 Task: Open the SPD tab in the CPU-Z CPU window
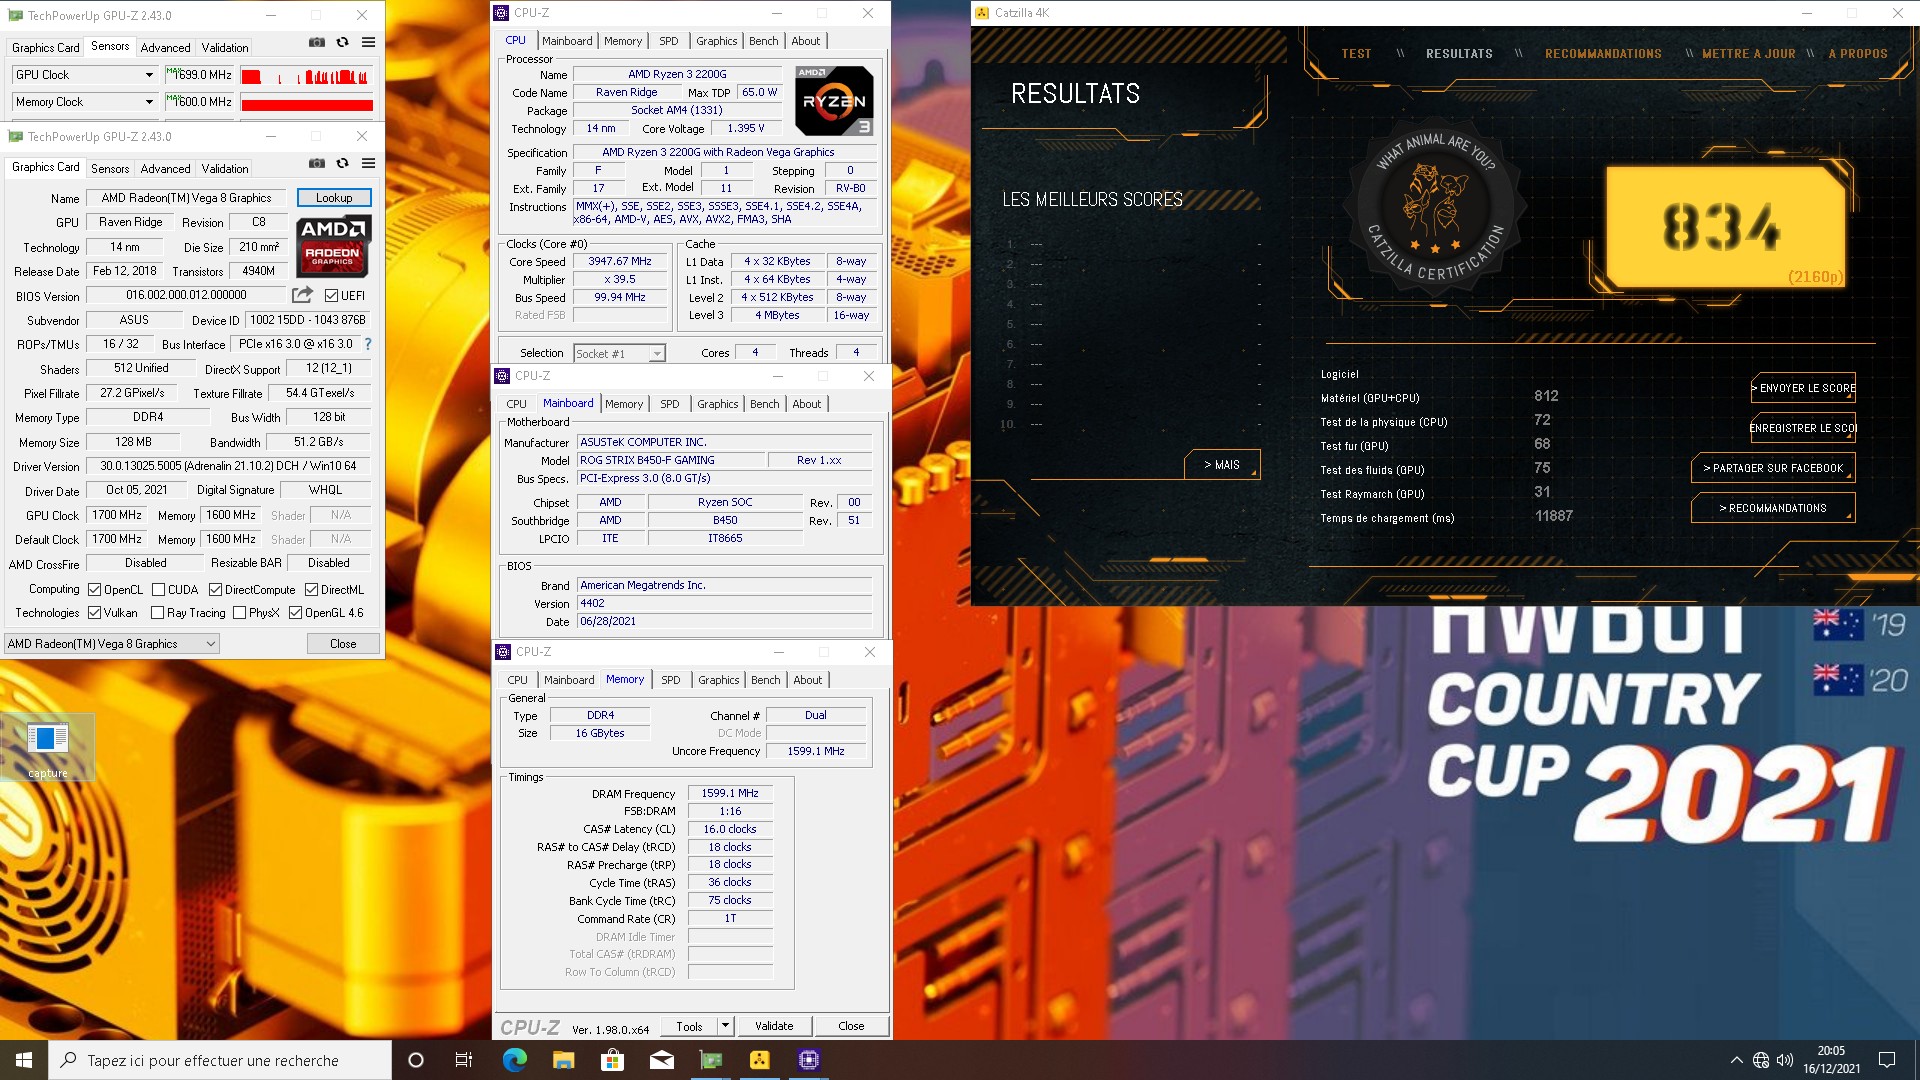669,41
